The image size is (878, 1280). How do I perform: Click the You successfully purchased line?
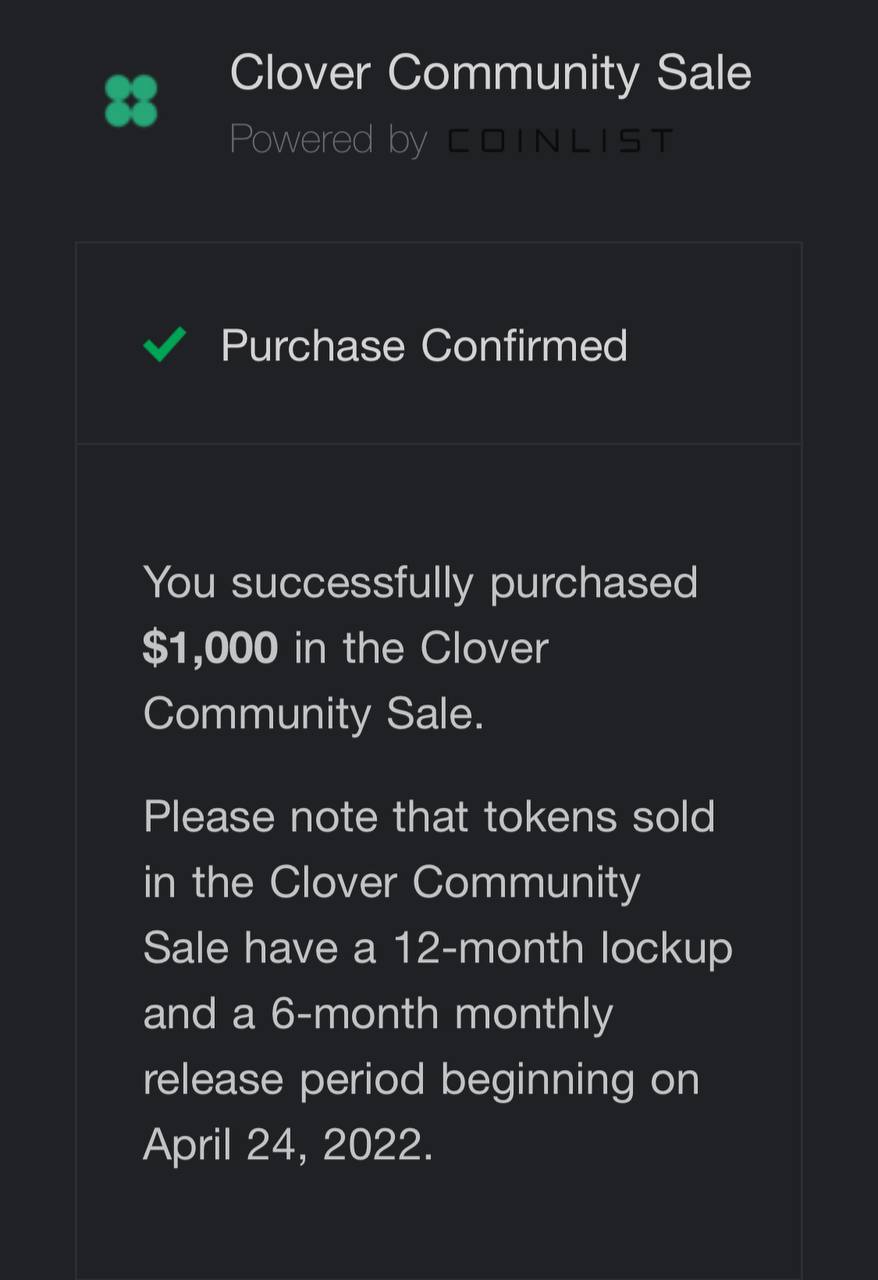pyautogui.click(x=420, y=583)
